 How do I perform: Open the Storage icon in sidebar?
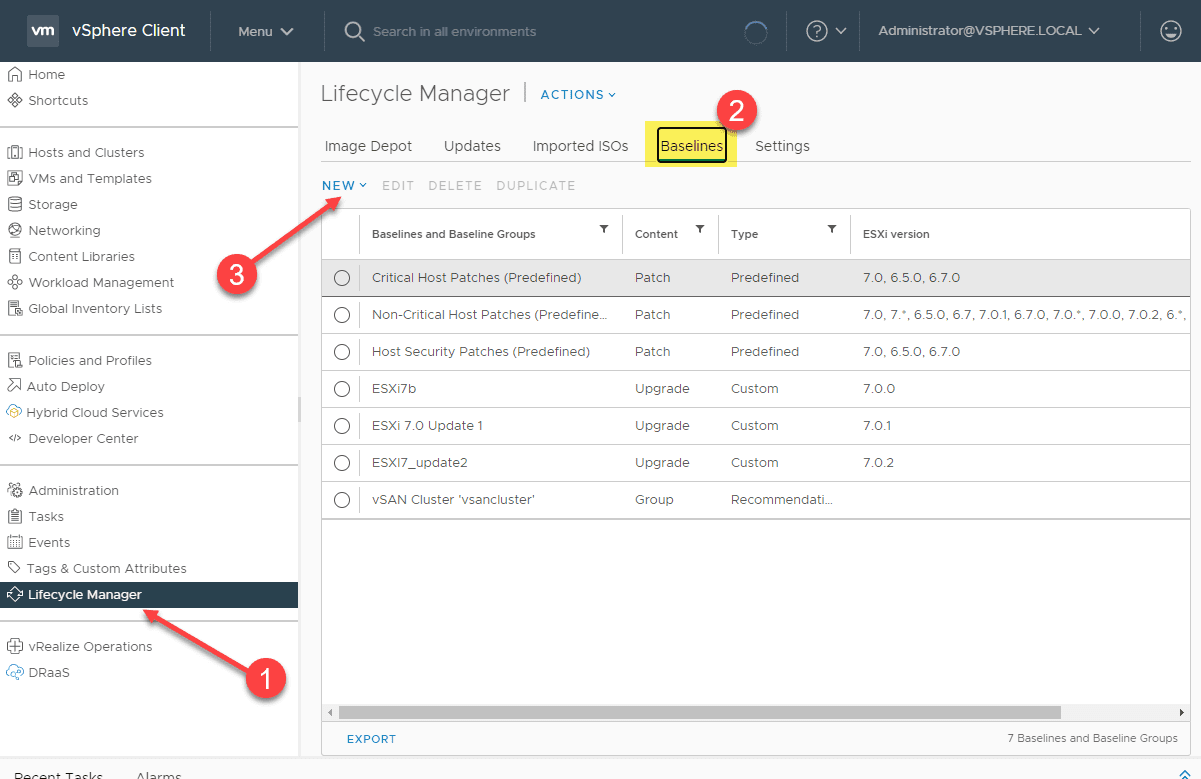click(15, 205)
